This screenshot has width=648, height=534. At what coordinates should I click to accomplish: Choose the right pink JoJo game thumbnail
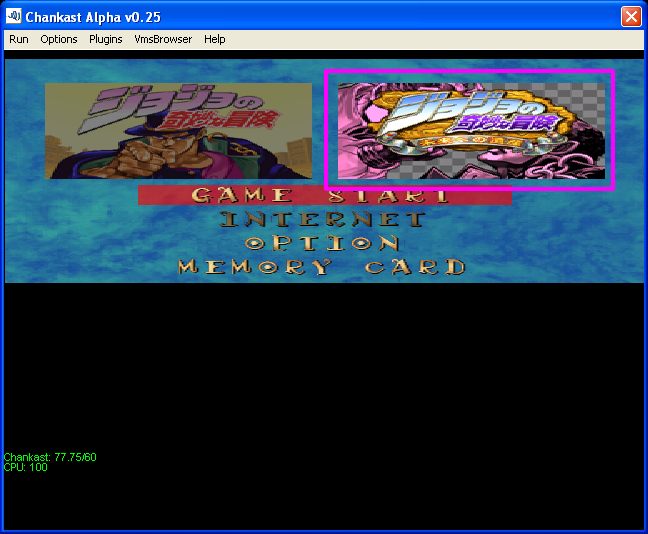tap(472, 131)
